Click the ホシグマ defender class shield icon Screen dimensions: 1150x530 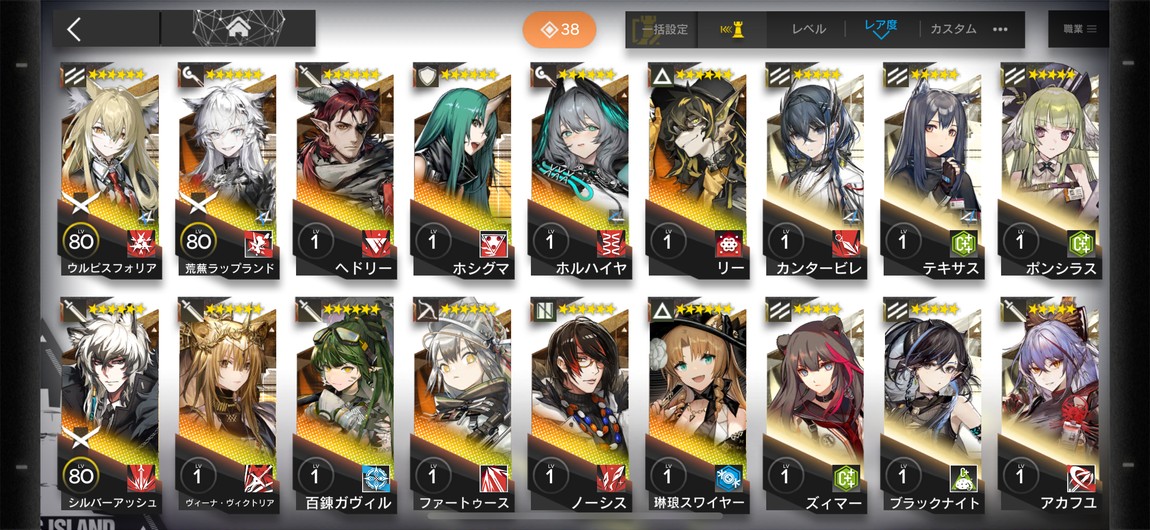pyautogui.click(x=426, y=75)
